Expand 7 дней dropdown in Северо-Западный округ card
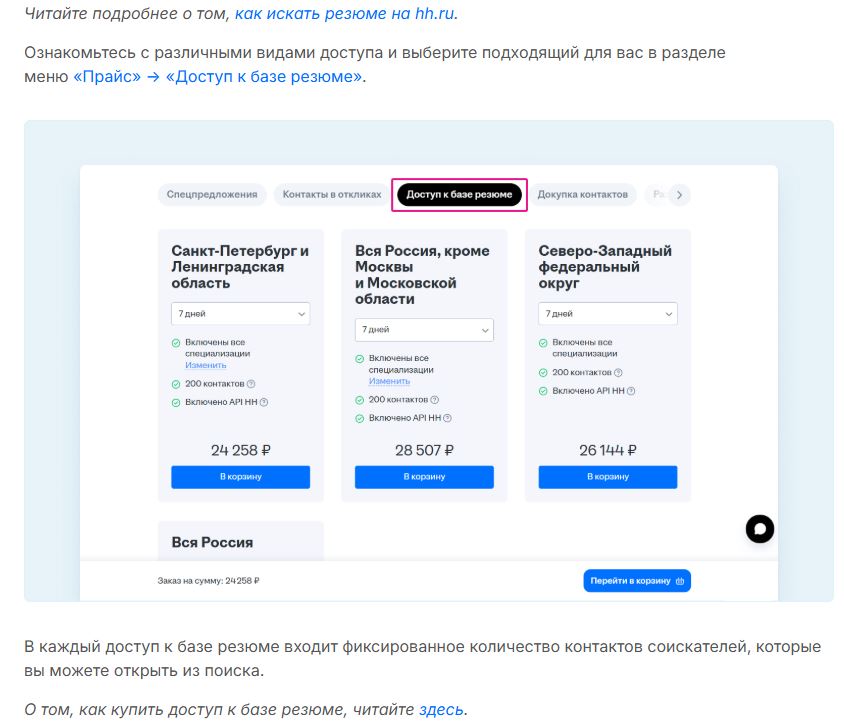 [608, 314]
